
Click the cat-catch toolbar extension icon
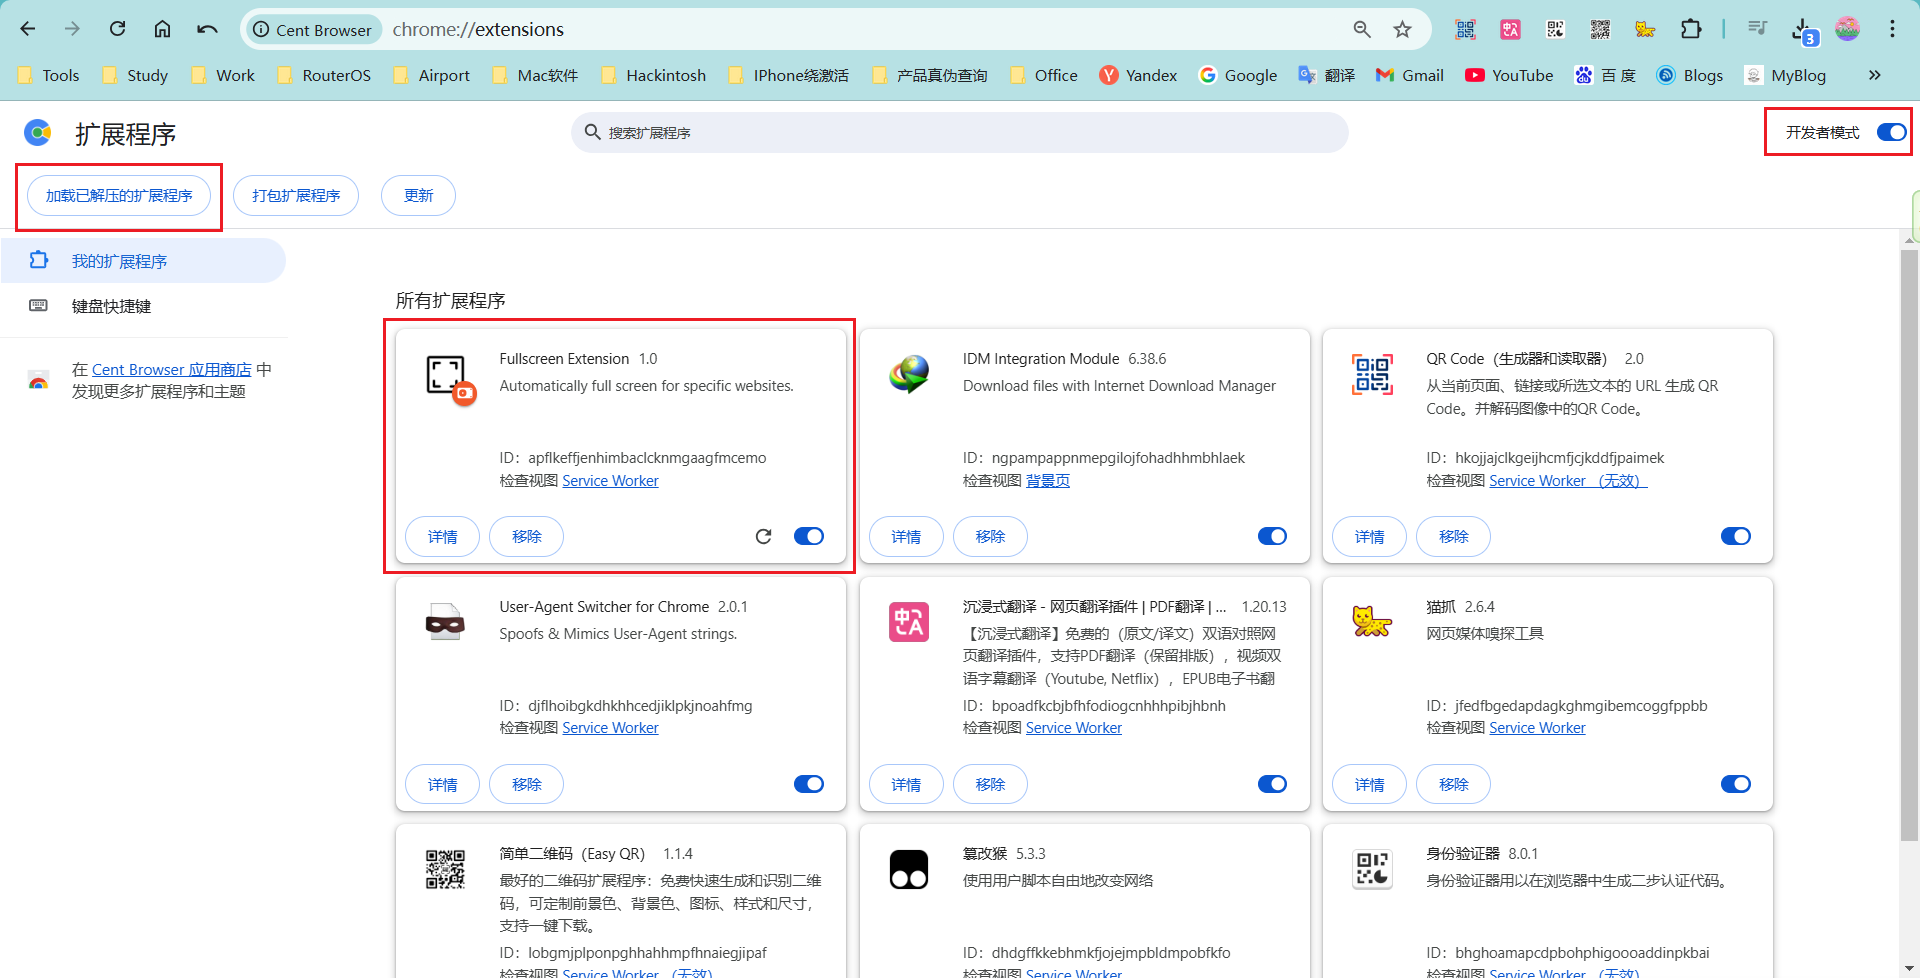(1645, 29)
